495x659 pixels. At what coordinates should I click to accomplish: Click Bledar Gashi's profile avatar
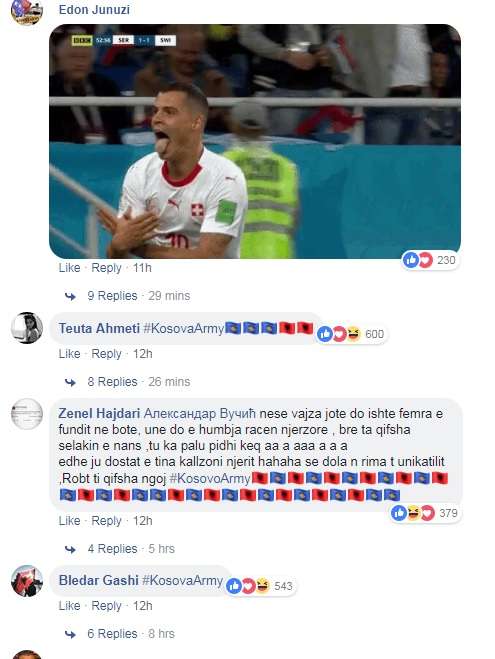pyautogui.click(x=26, y=581)
